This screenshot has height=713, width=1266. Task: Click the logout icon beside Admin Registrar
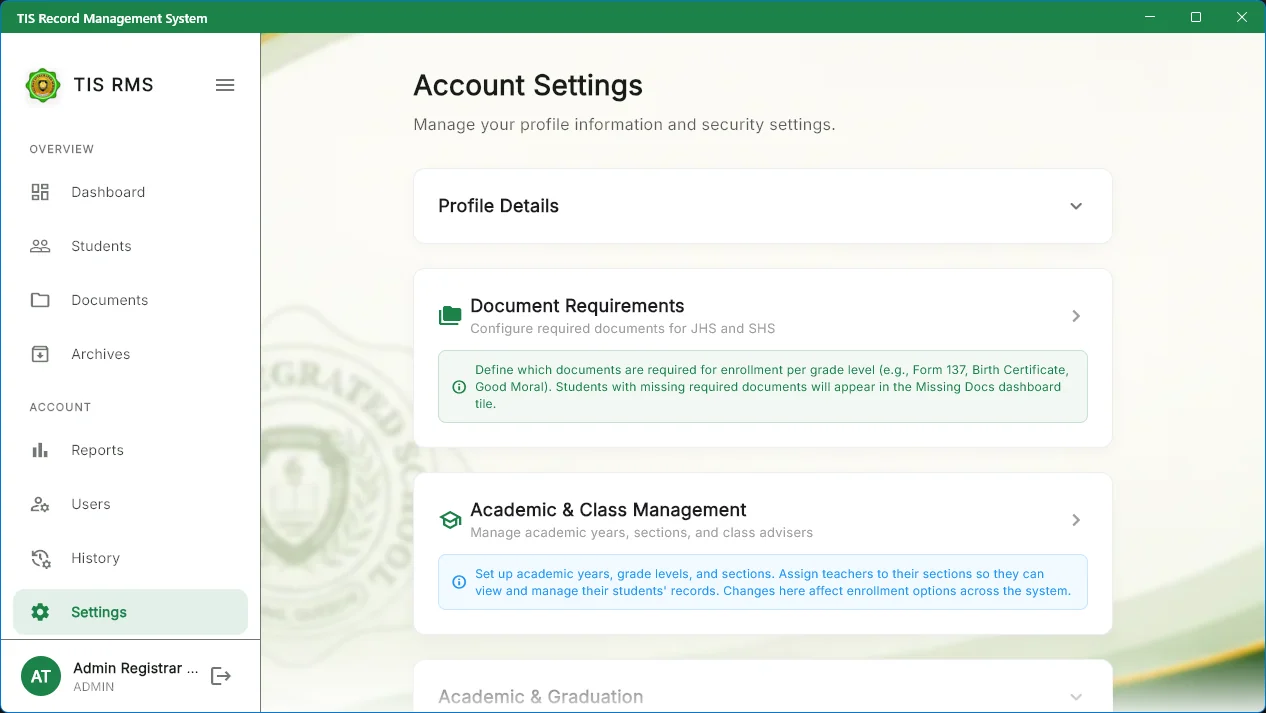[221, 676]
